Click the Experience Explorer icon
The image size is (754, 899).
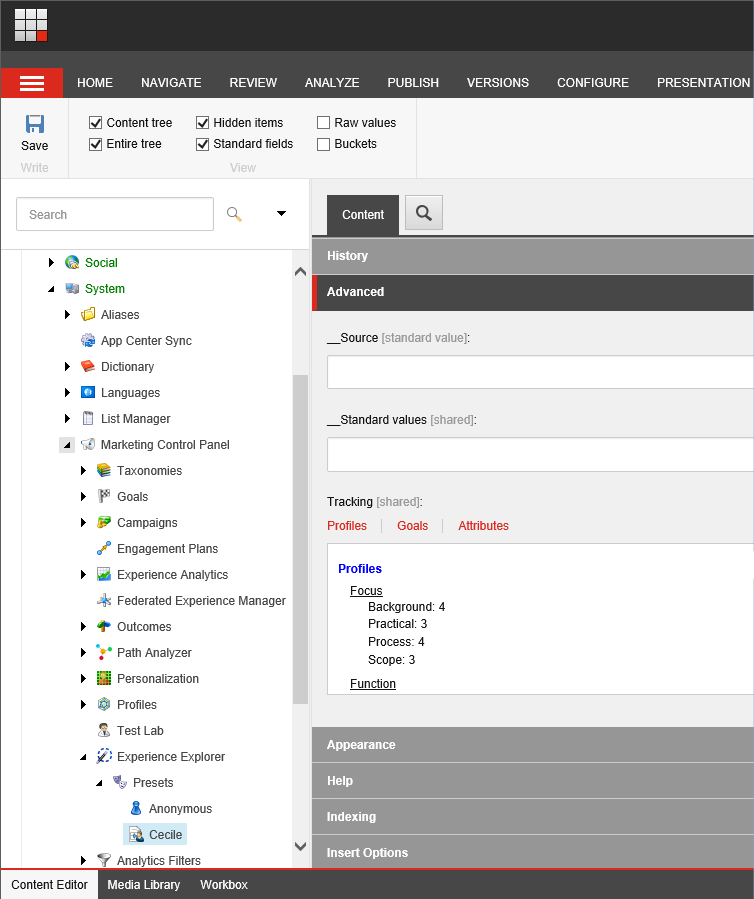pyautogui.click(x=104, y=756)
